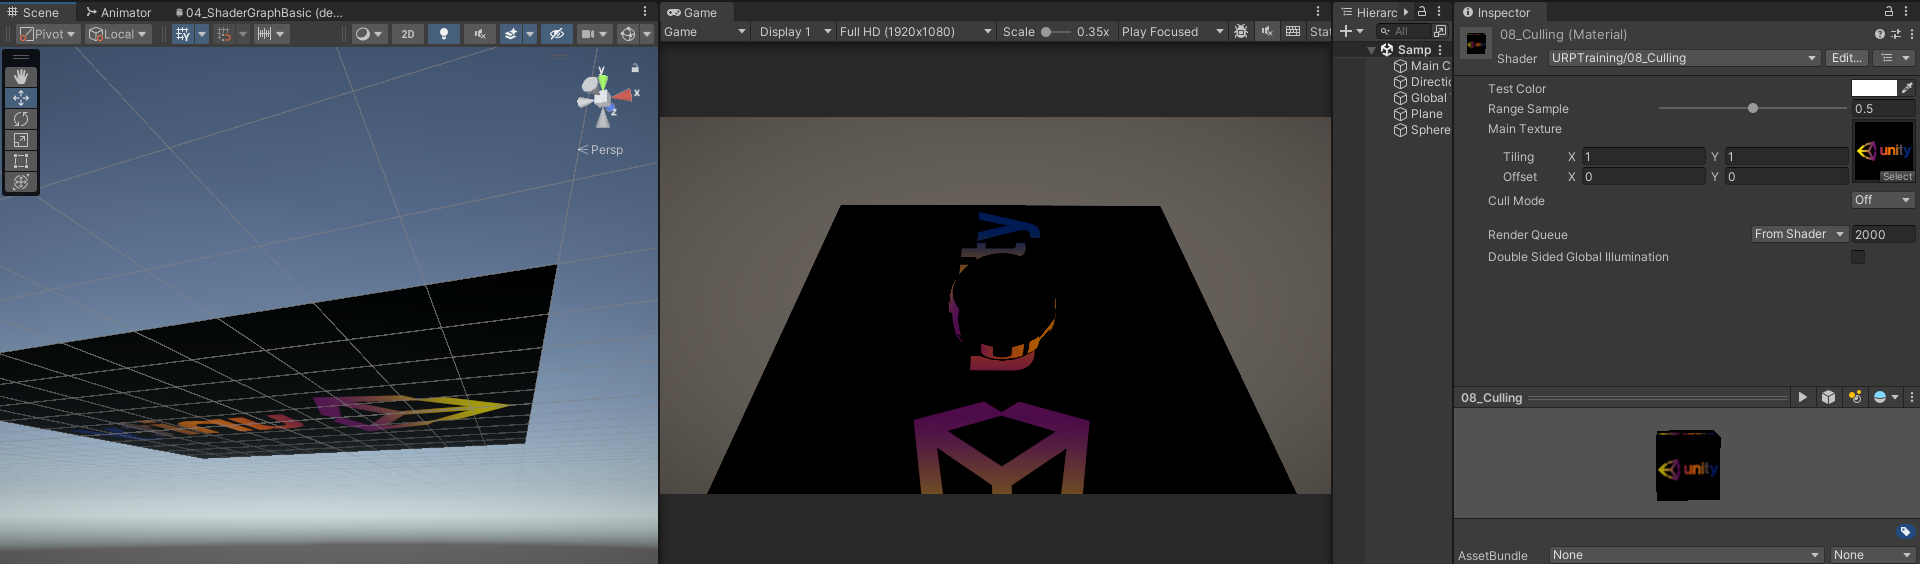1920x564 pixels.
Task: Open Test Color swatch picker
Action: coord(1874,88)
